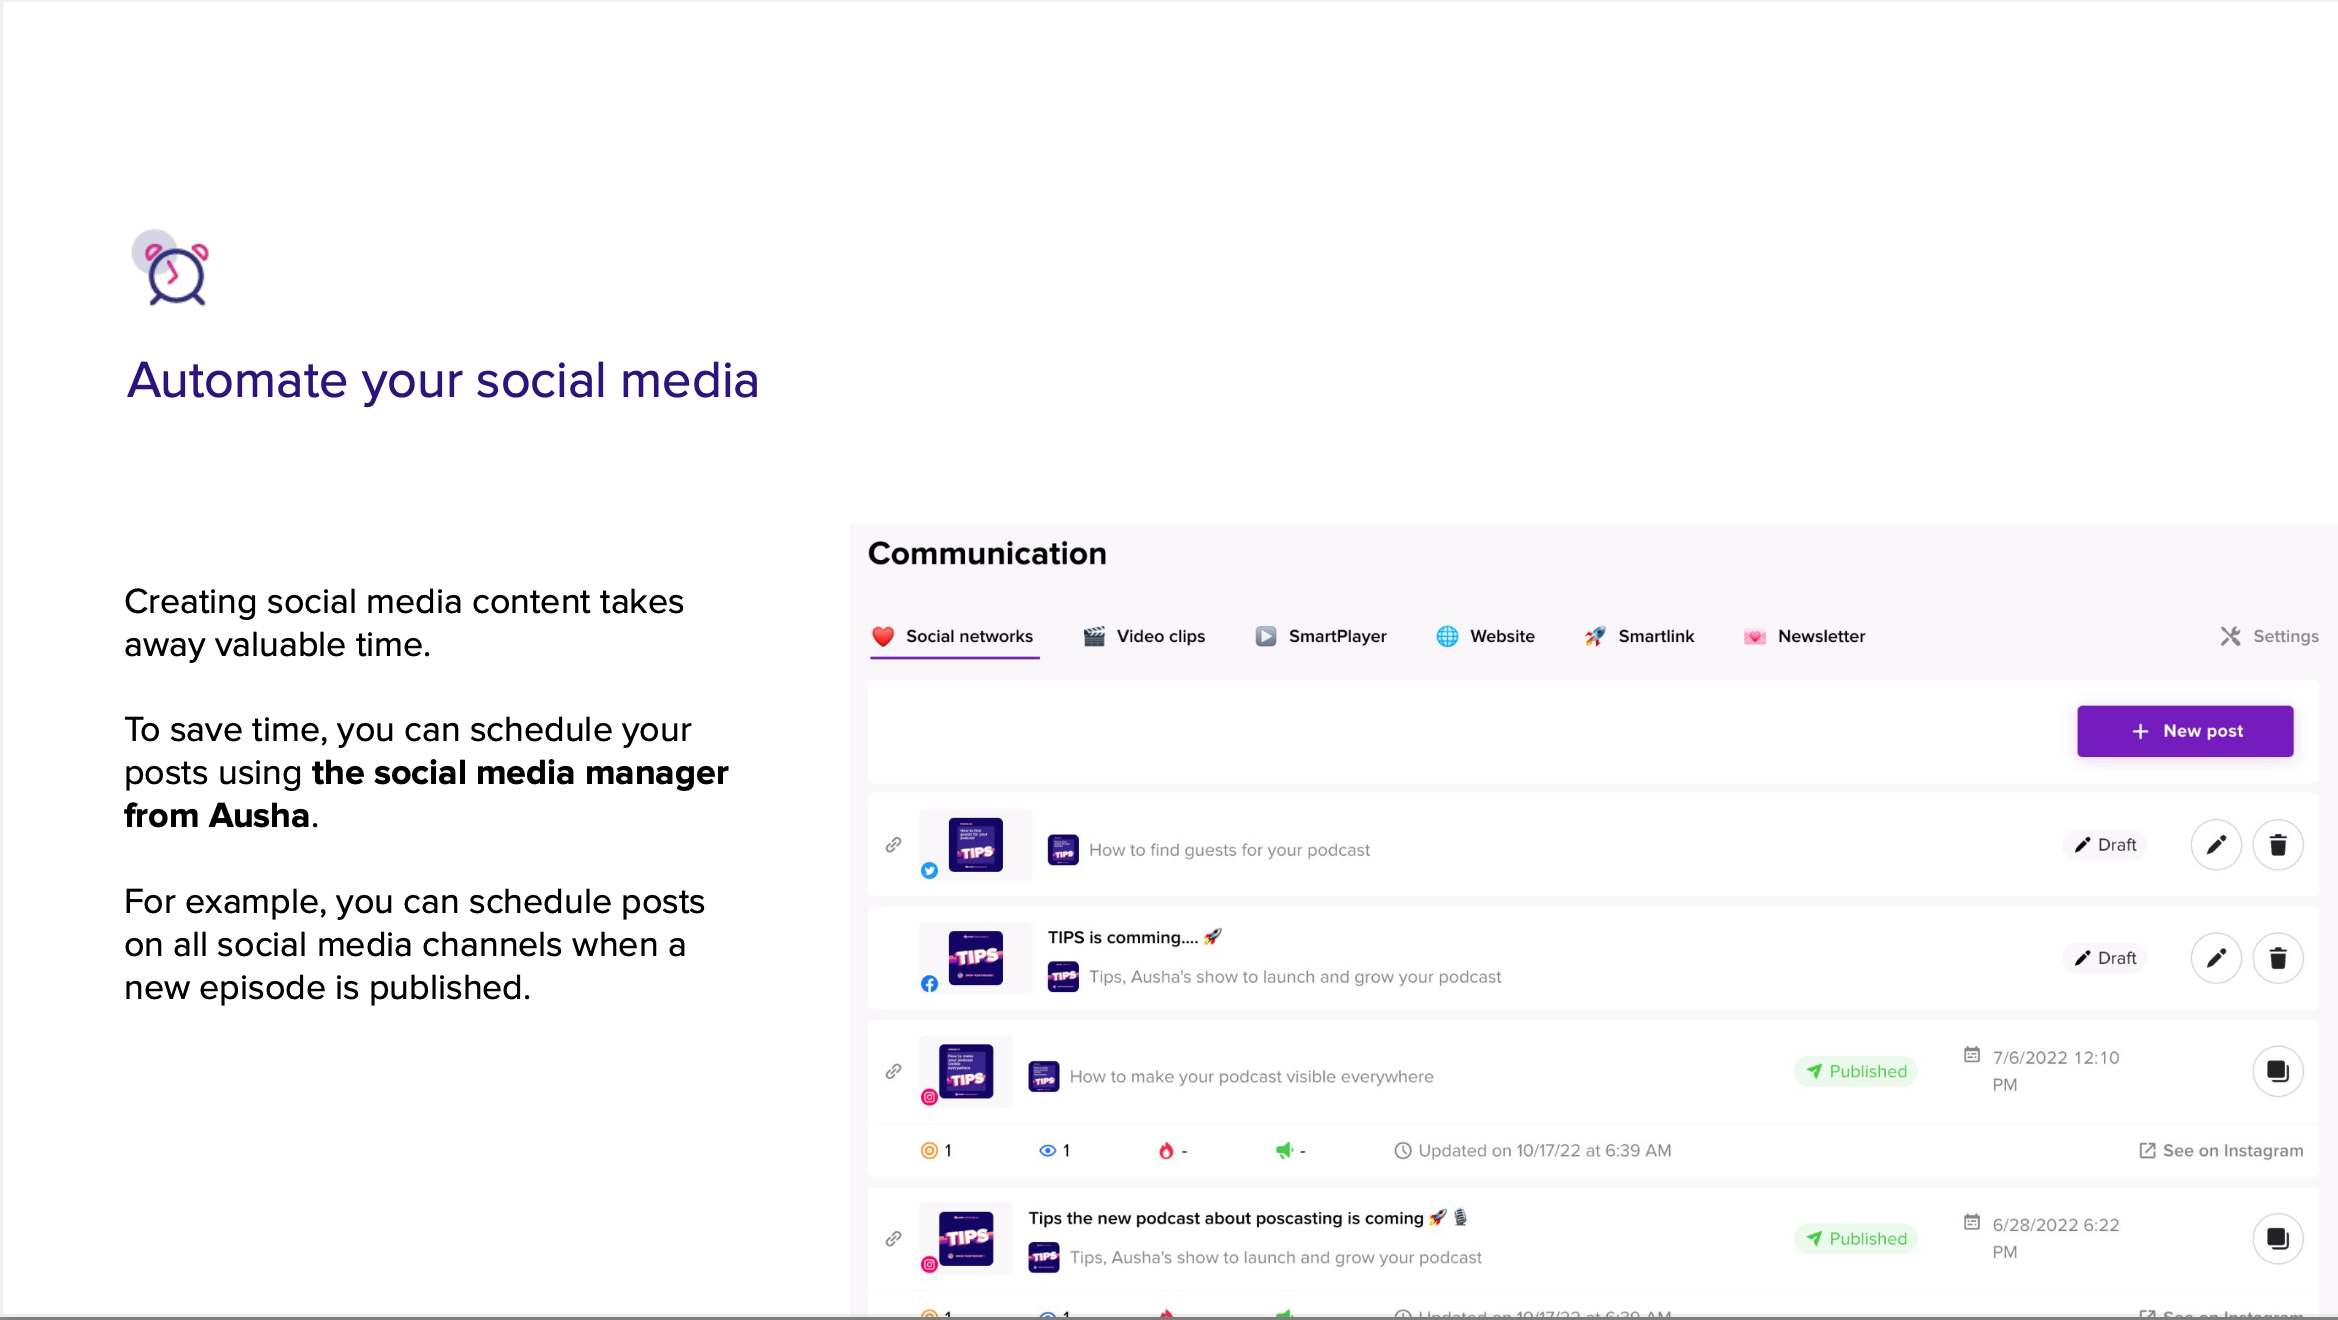Edit the 'How to find guests' draft
Screen dimensions: 2338x1320
[2216, 845]
